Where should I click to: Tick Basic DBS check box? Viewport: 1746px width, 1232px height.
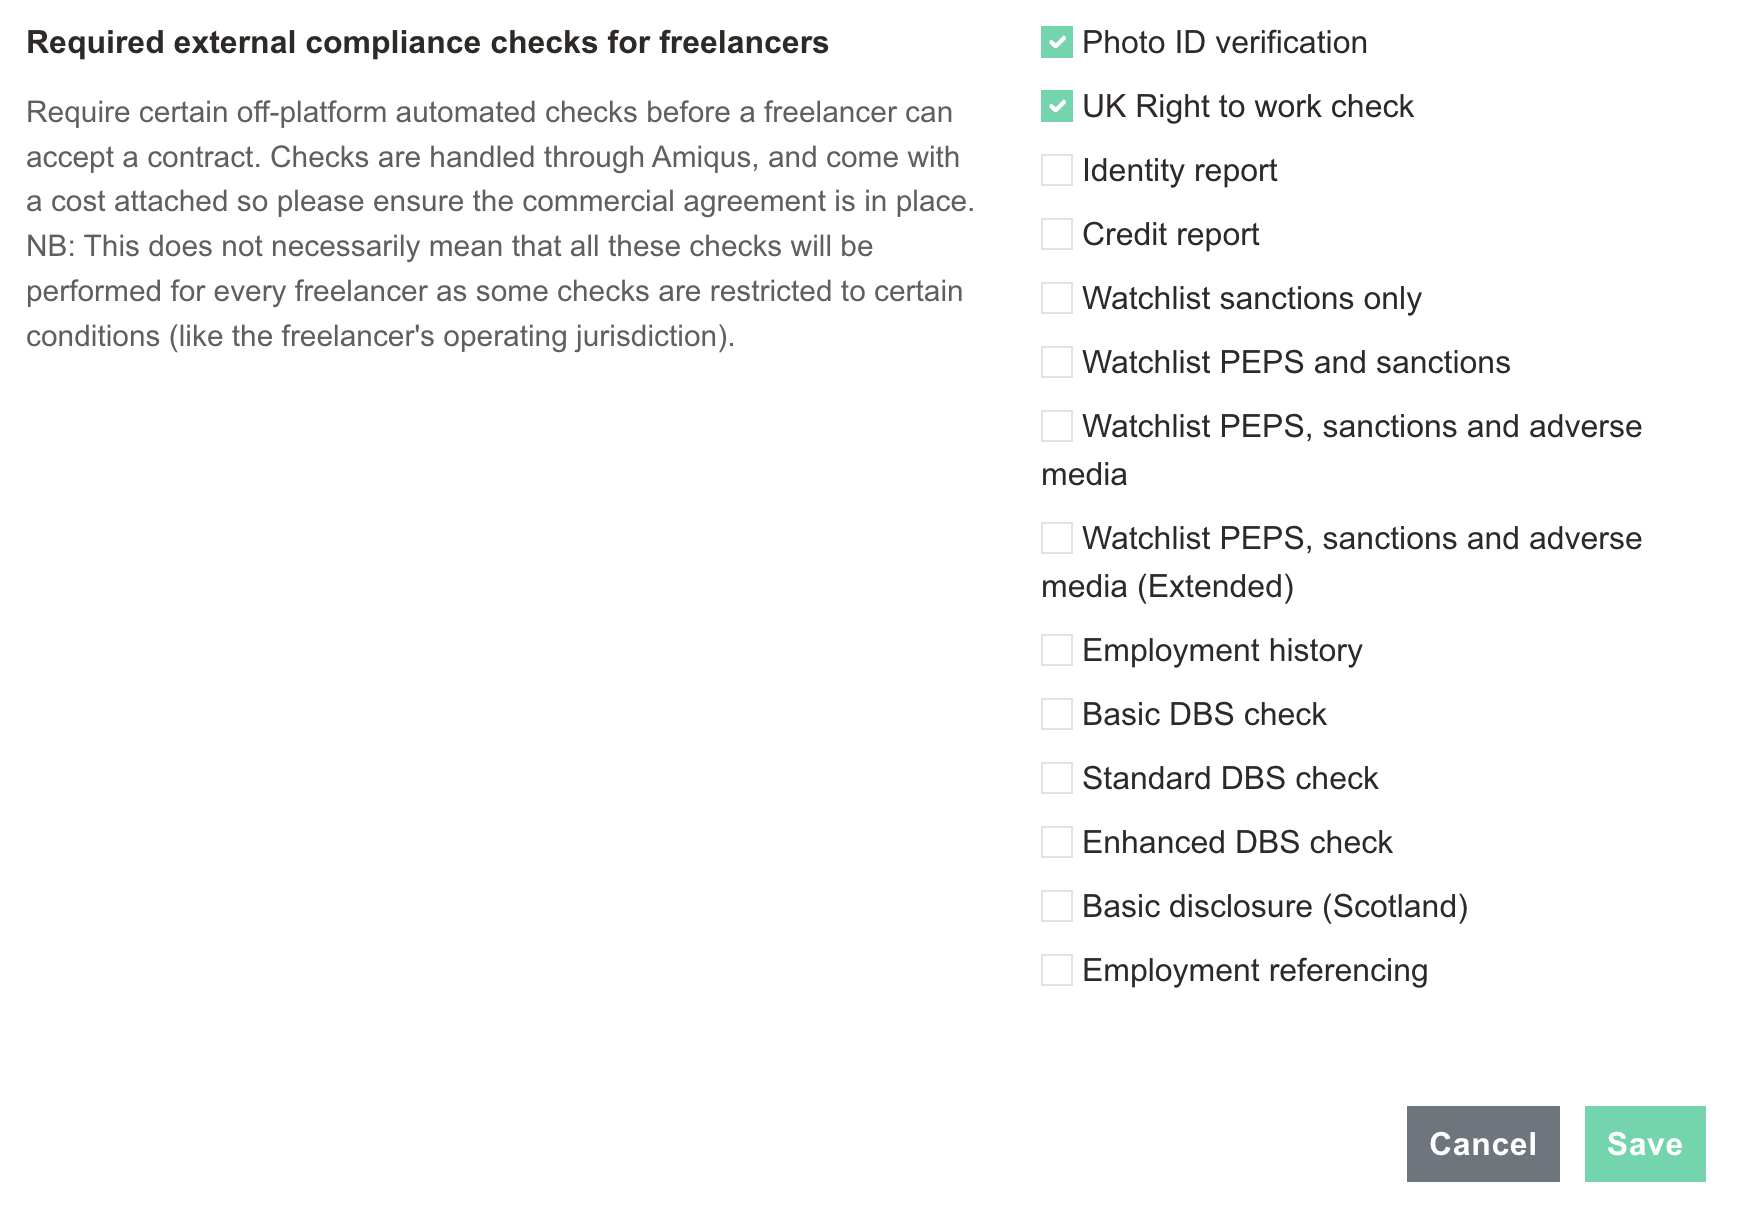pos(1057,714)
